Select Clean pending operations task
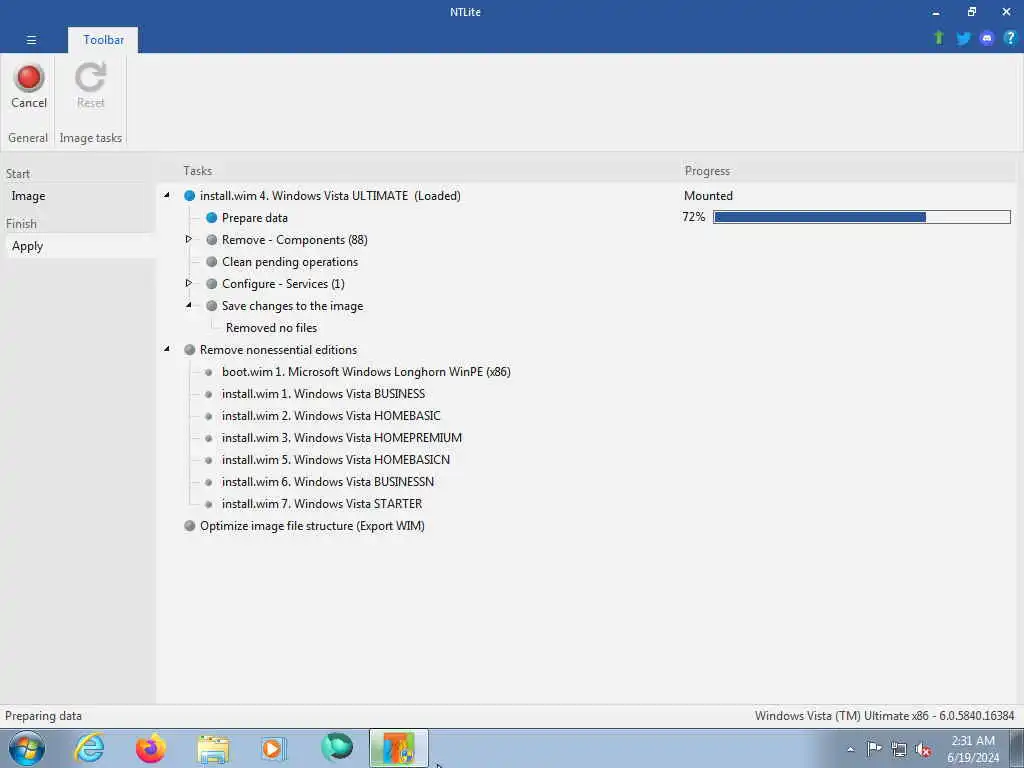The image size is (1024, 768). pyautogui.click(x=290, y=262)
